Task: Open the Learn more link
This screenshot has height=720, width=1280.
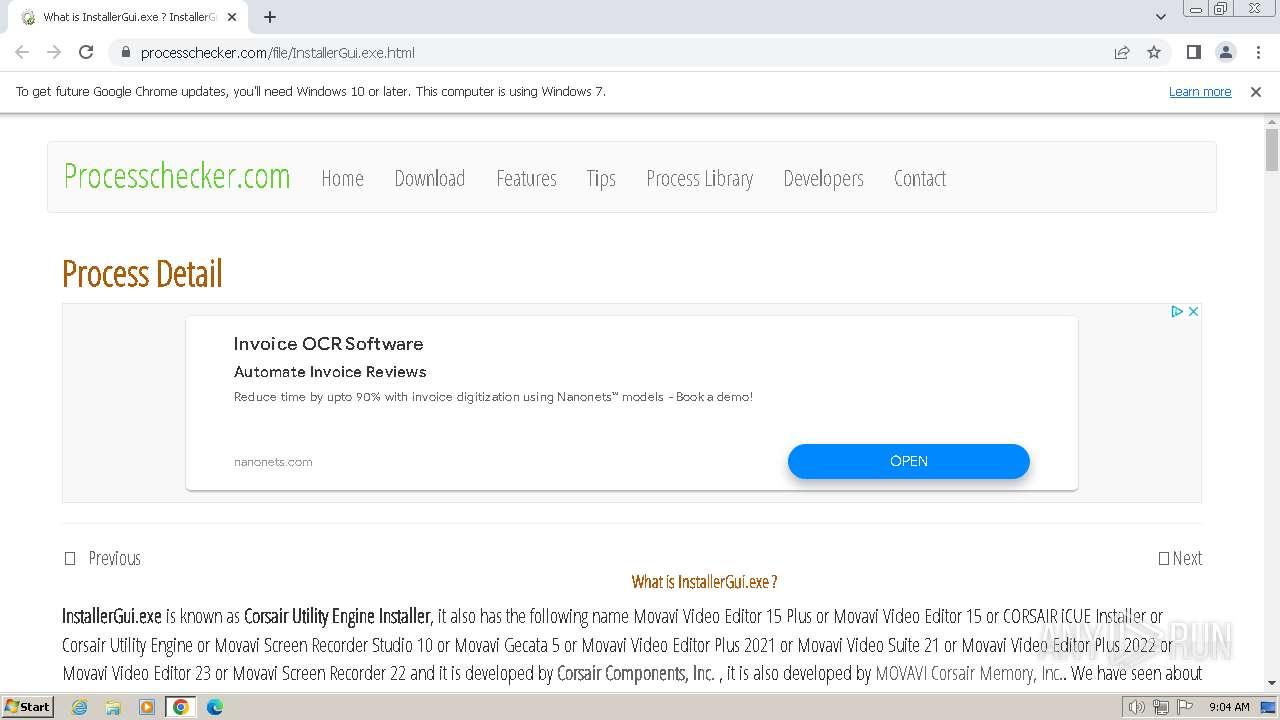Action: point(1200,91)
